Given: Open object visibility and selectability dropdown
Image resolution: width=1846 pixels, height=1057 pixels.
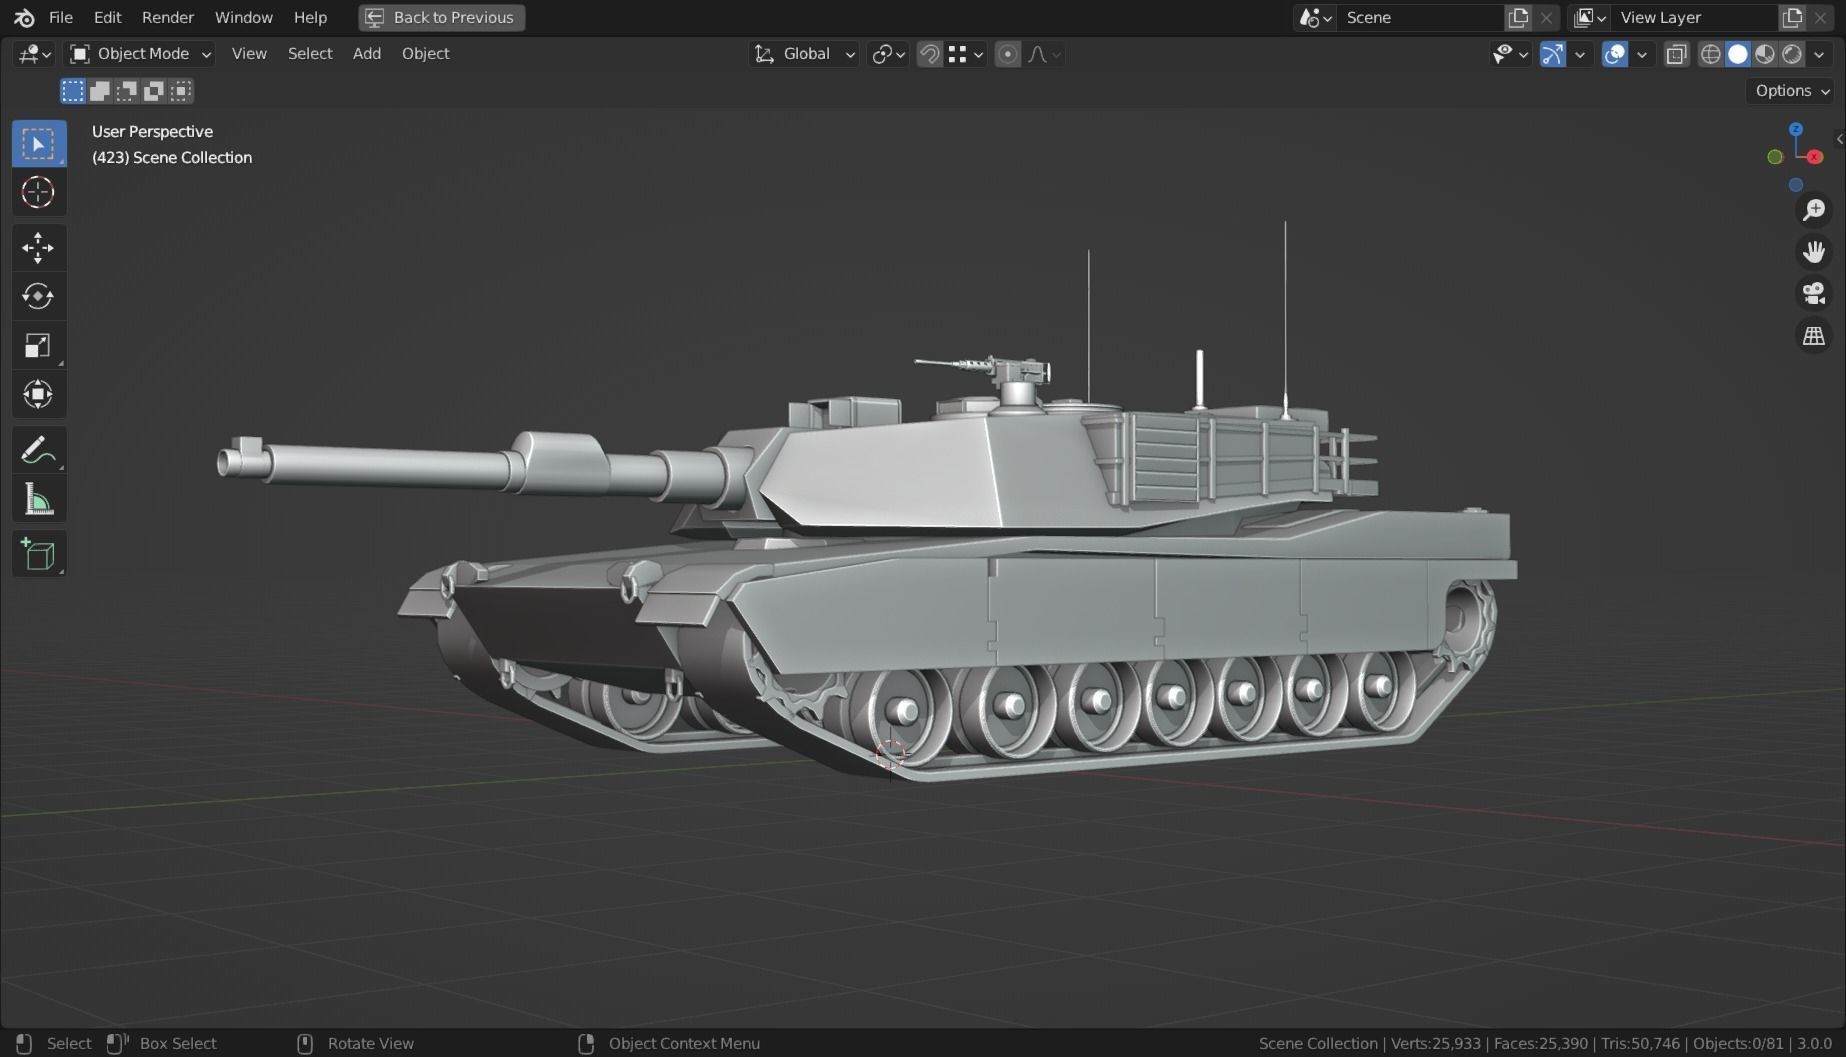Looking at the screenshot, I should (x=1510, y=54).
